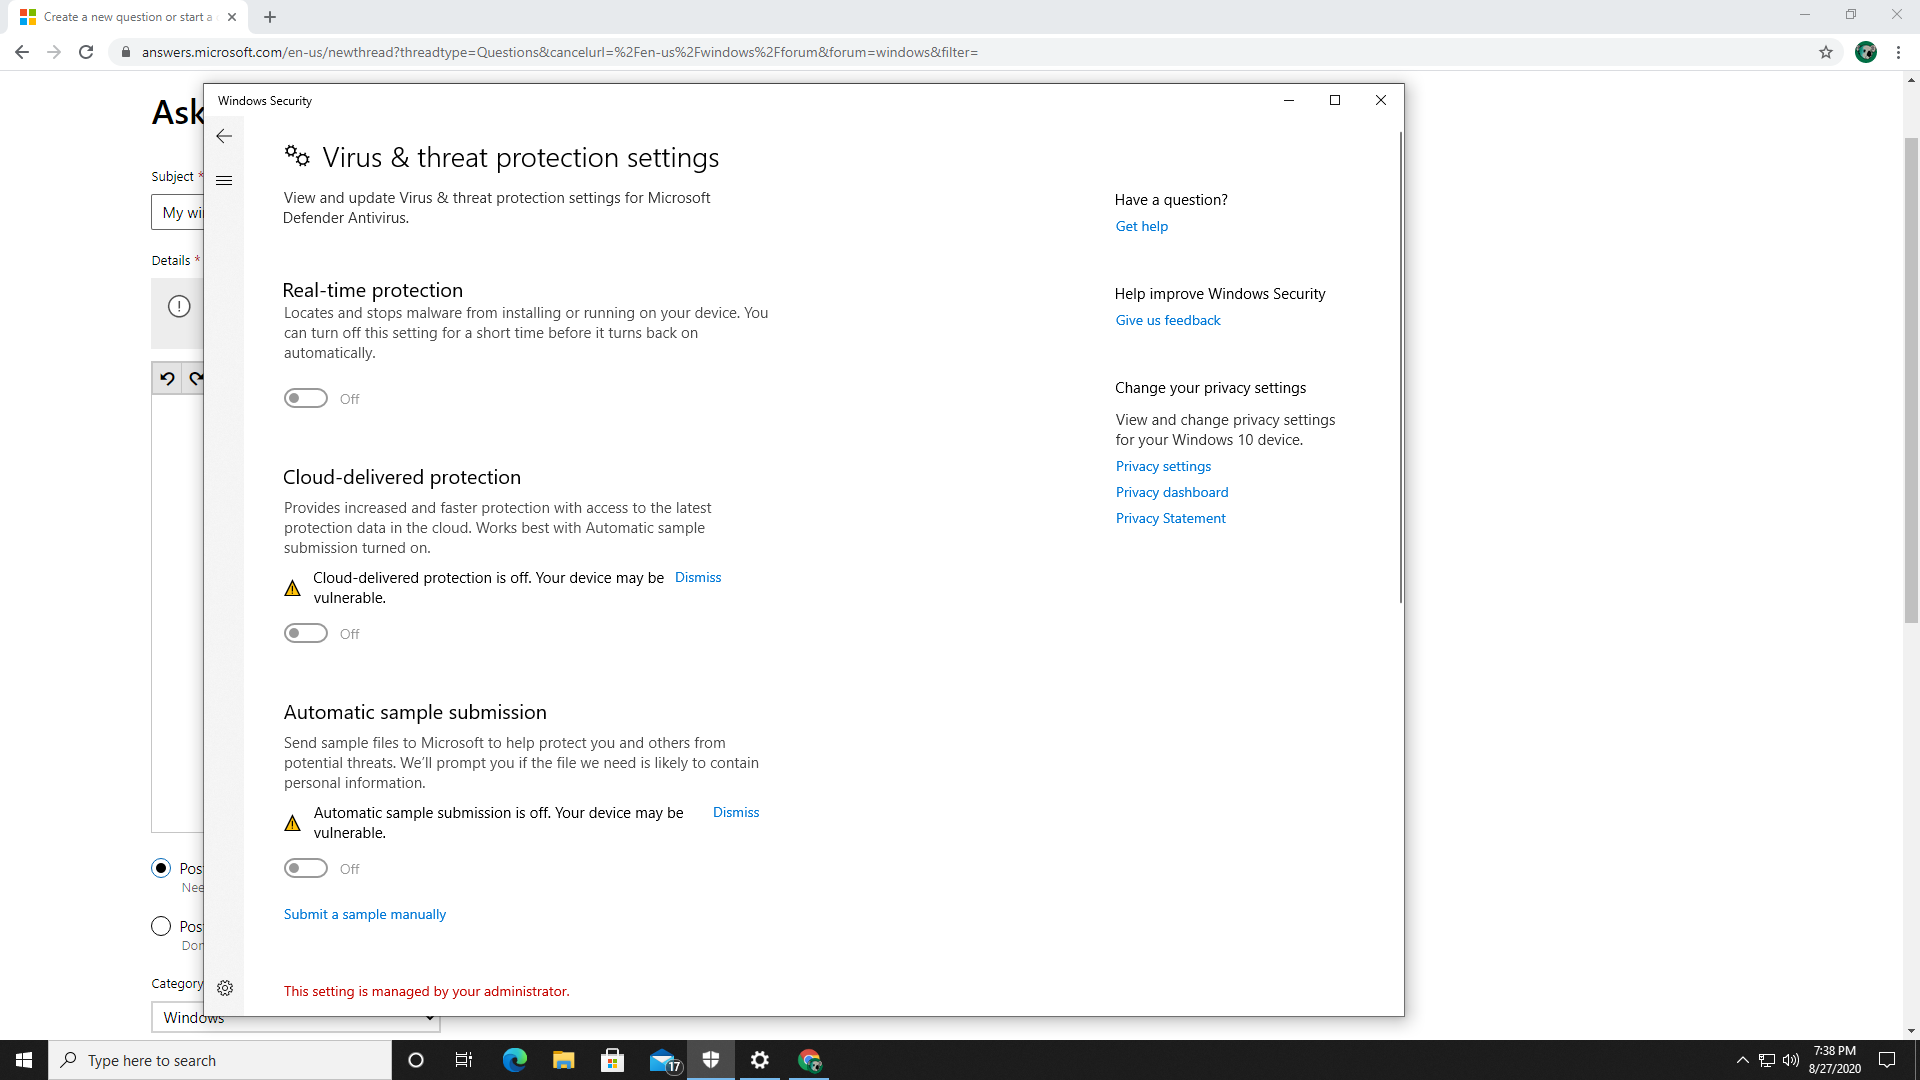The height and width of the screenshot is (1080, 1920).
Task: Open the Action Center notifications icon
Action: 1887,1060
